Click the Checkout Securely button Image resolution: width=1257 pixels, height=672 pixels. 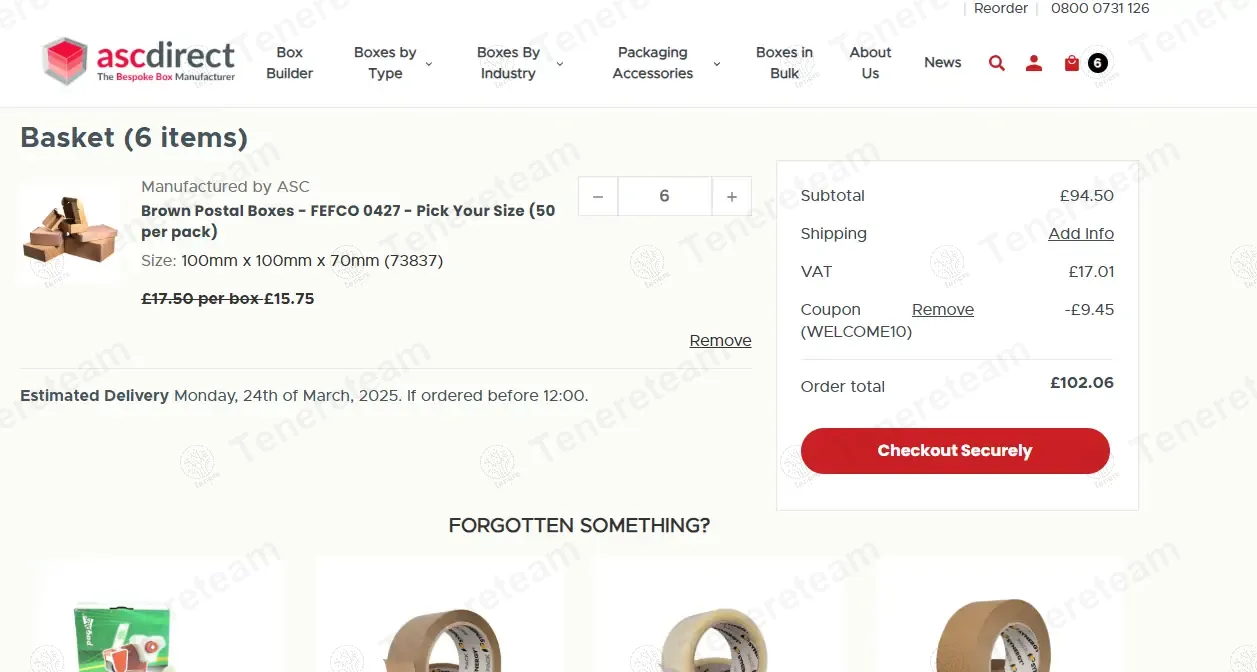955,451
